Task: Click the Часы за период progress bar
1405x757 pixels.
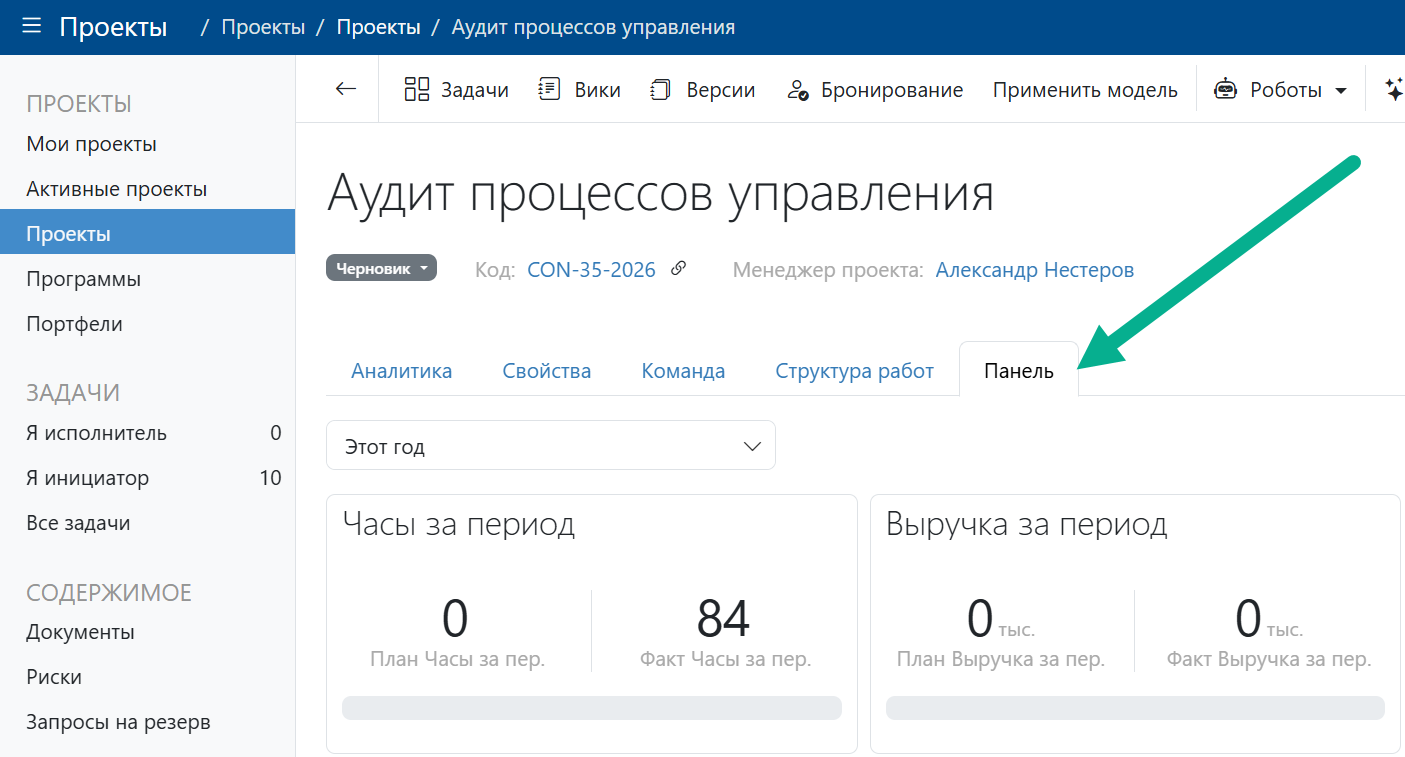Action: coord(592,708)
